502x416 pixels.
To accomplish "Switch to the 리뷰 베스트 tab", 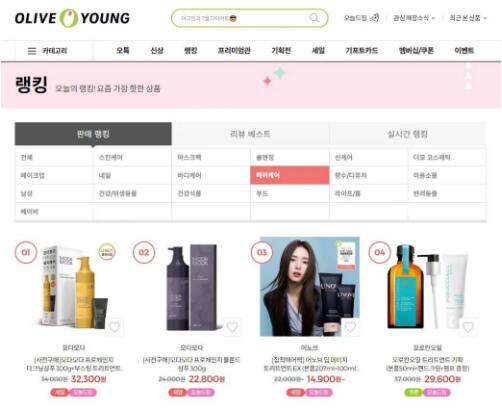I will (x=250, y=134).
